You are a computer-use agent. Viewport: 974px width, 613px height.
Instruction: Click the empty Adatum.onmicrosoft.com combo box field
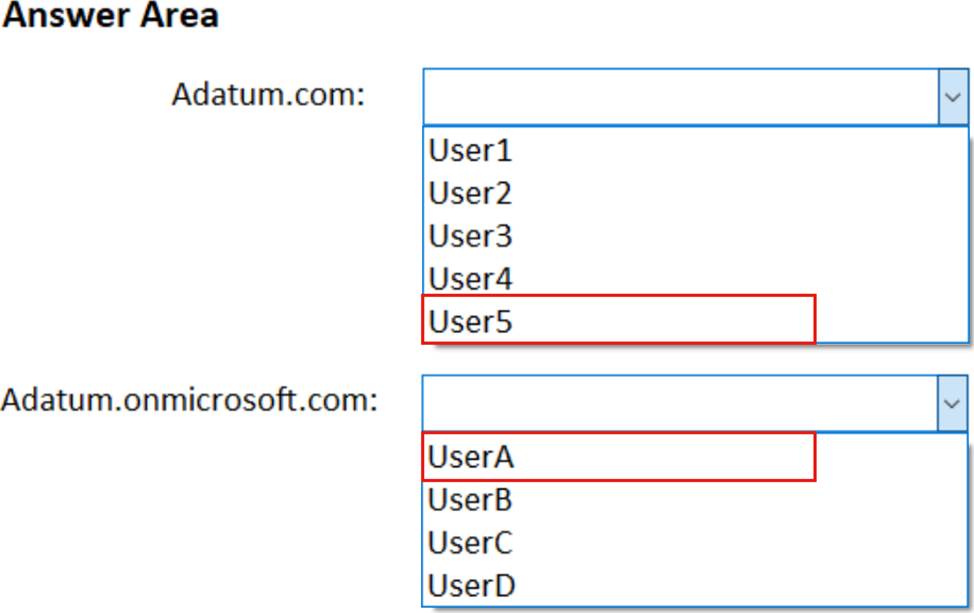tap(680, 403)
